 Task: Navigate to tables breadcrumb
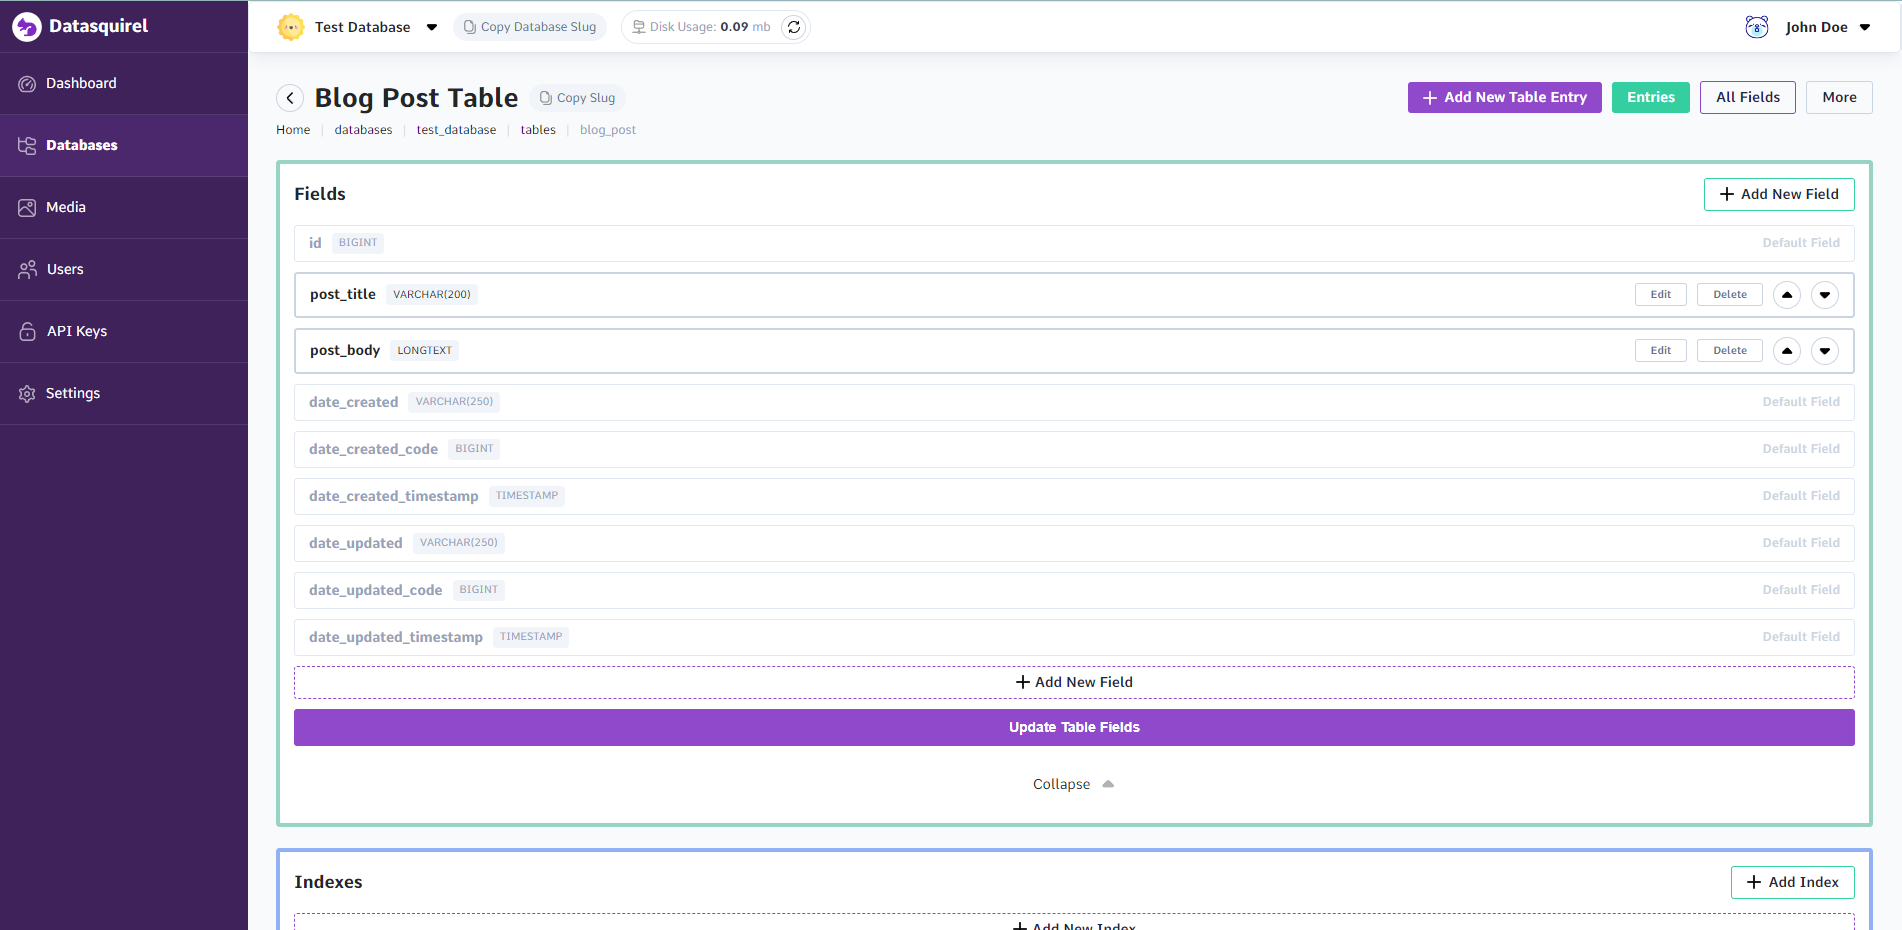[538, 130]
